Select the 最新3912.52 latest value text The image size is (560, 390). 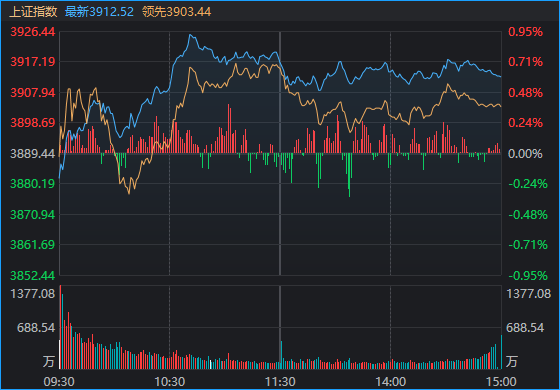(x=99, y=12)
